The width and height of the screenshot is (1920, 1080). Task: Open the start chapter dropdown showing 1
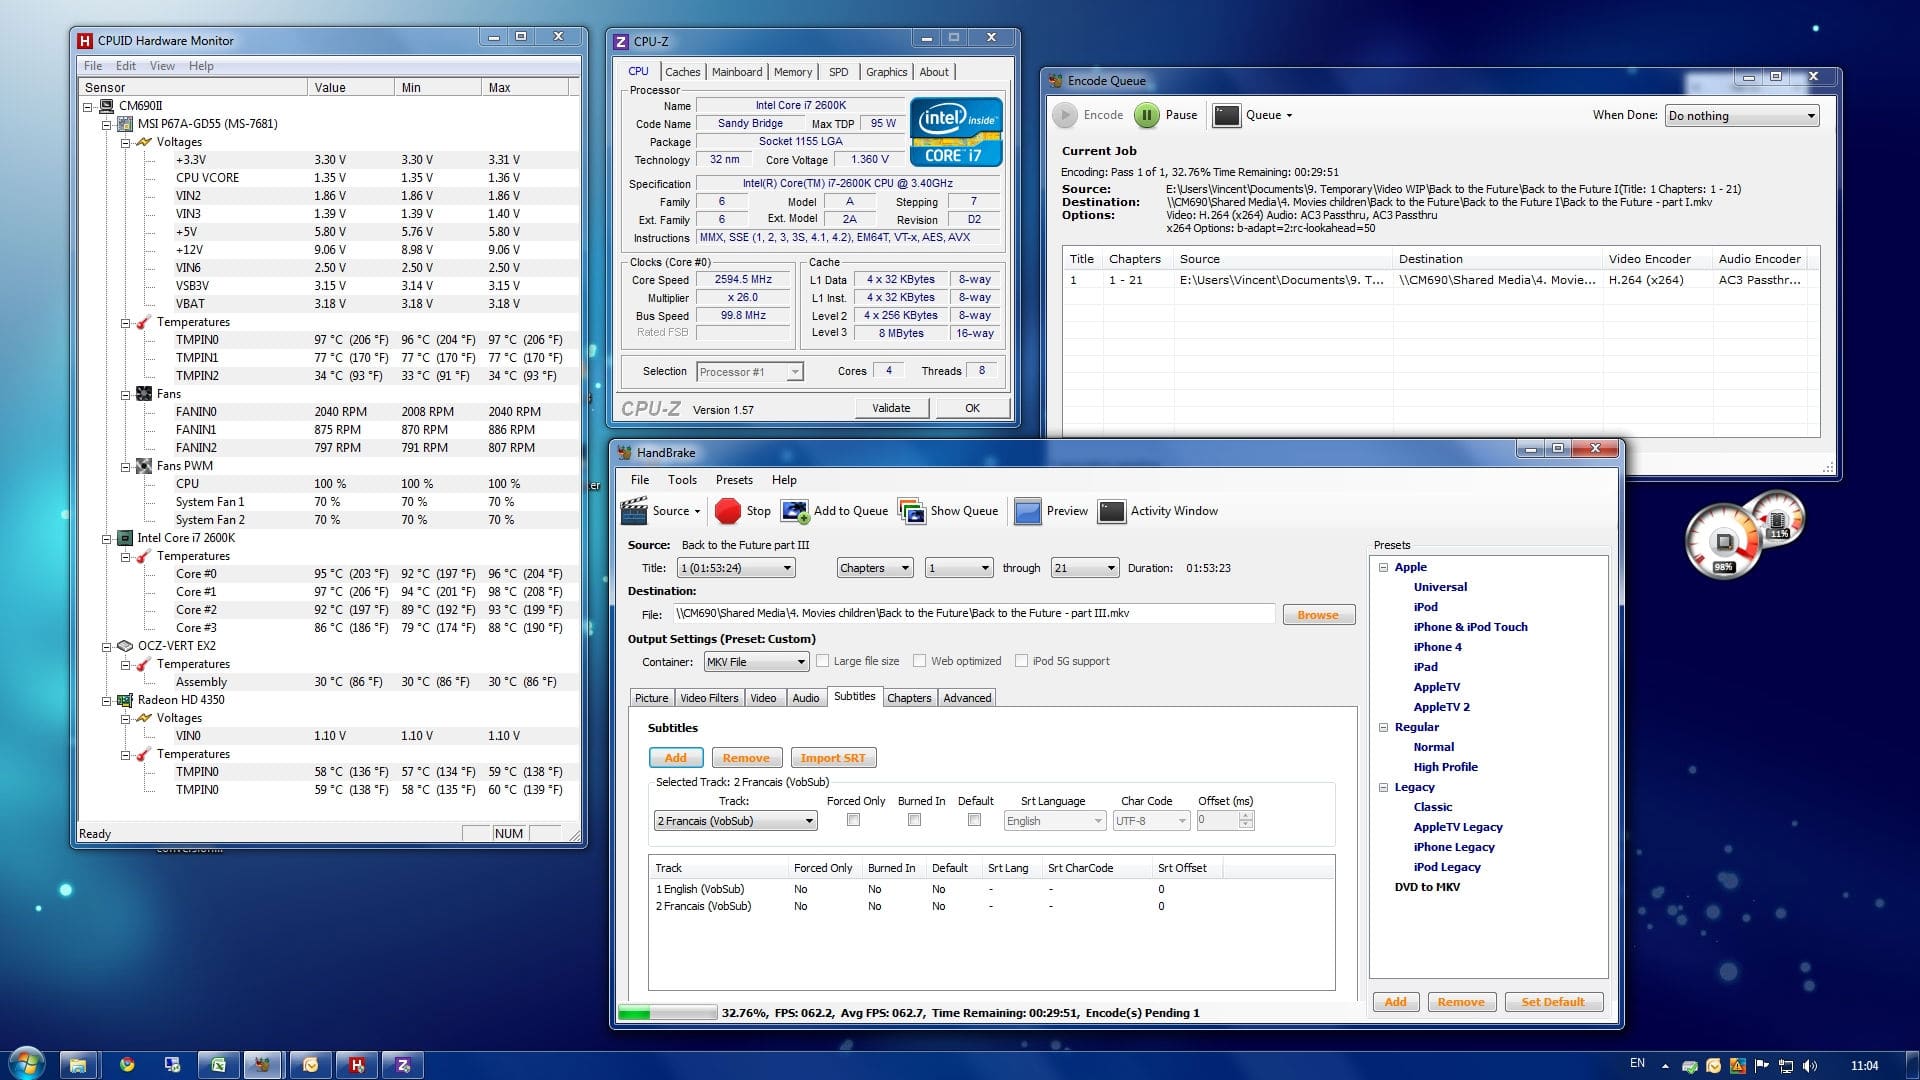(x=959, y=568)
